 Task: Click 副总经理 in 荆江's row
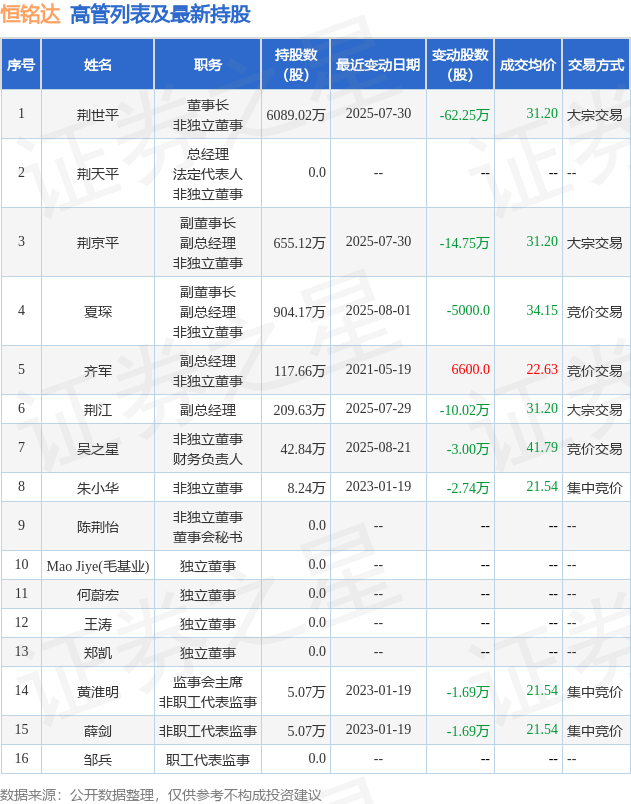click(x=208, y=410)
